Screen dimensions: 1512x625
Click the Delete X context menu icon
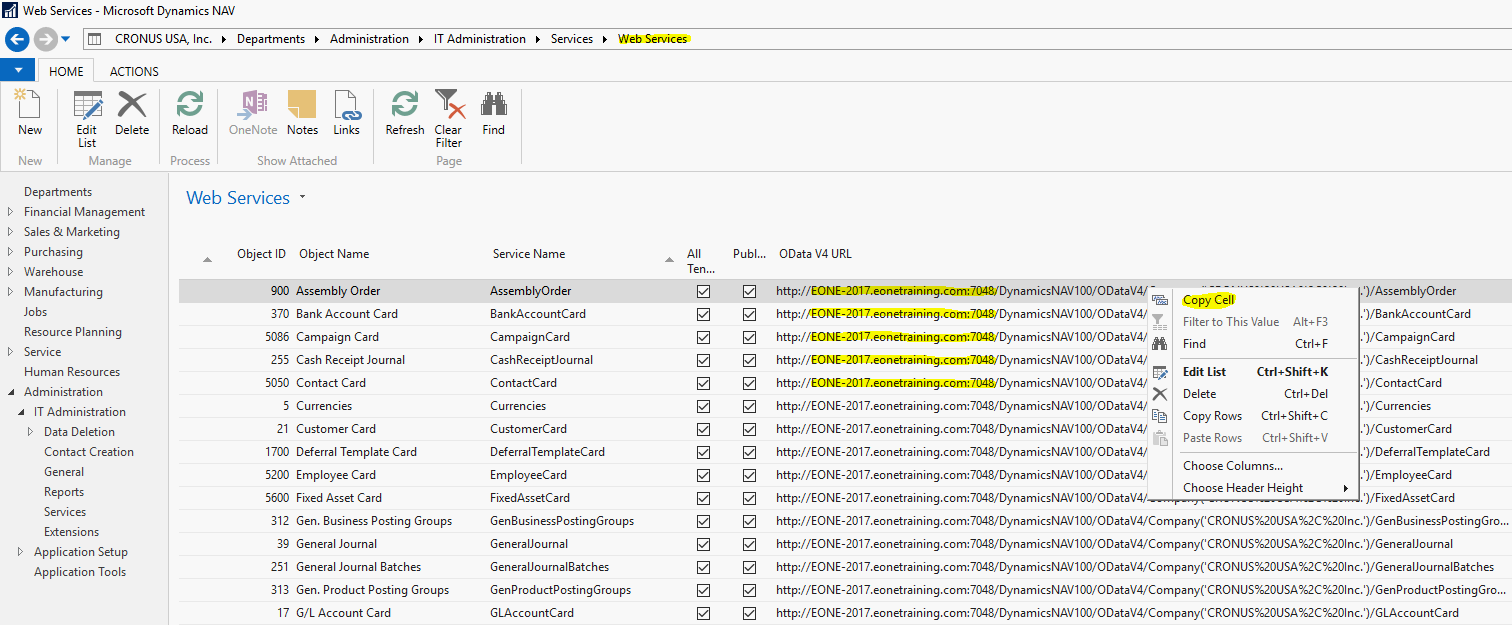pos(1160,394)
